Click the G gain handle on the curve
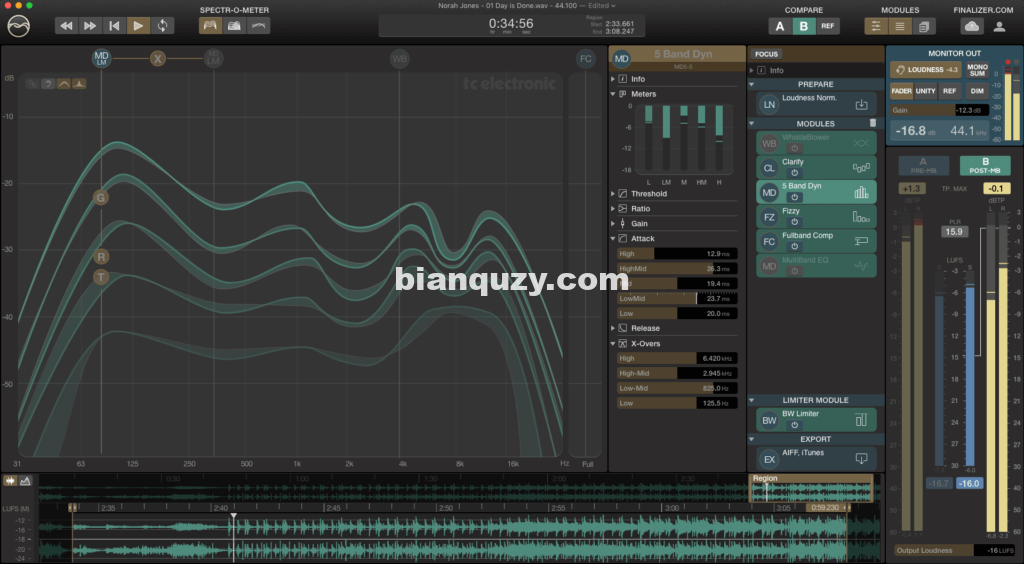This screenshot has height=564, width=1024. [x=101, y=198]
